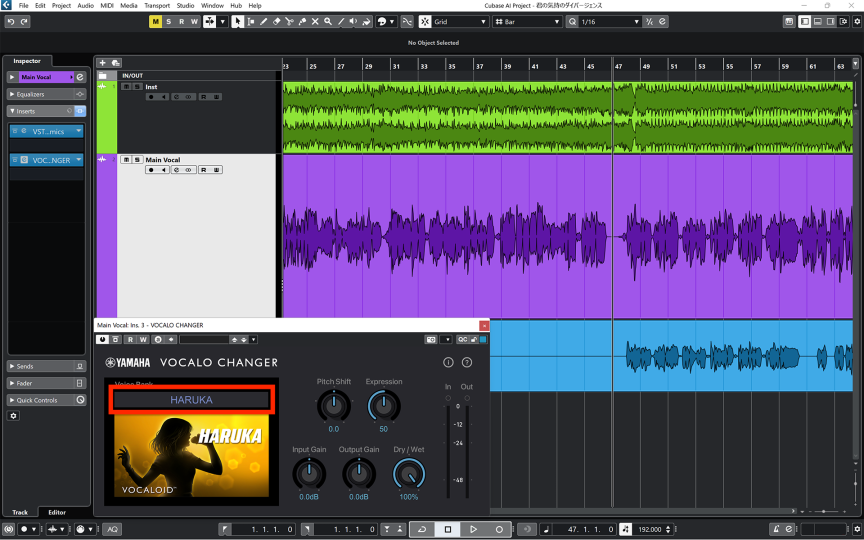Image resolution: width=864 pixels, height=540 pixels.
Task: Toggle the global Solo S button
Action: tap(169, 21)
